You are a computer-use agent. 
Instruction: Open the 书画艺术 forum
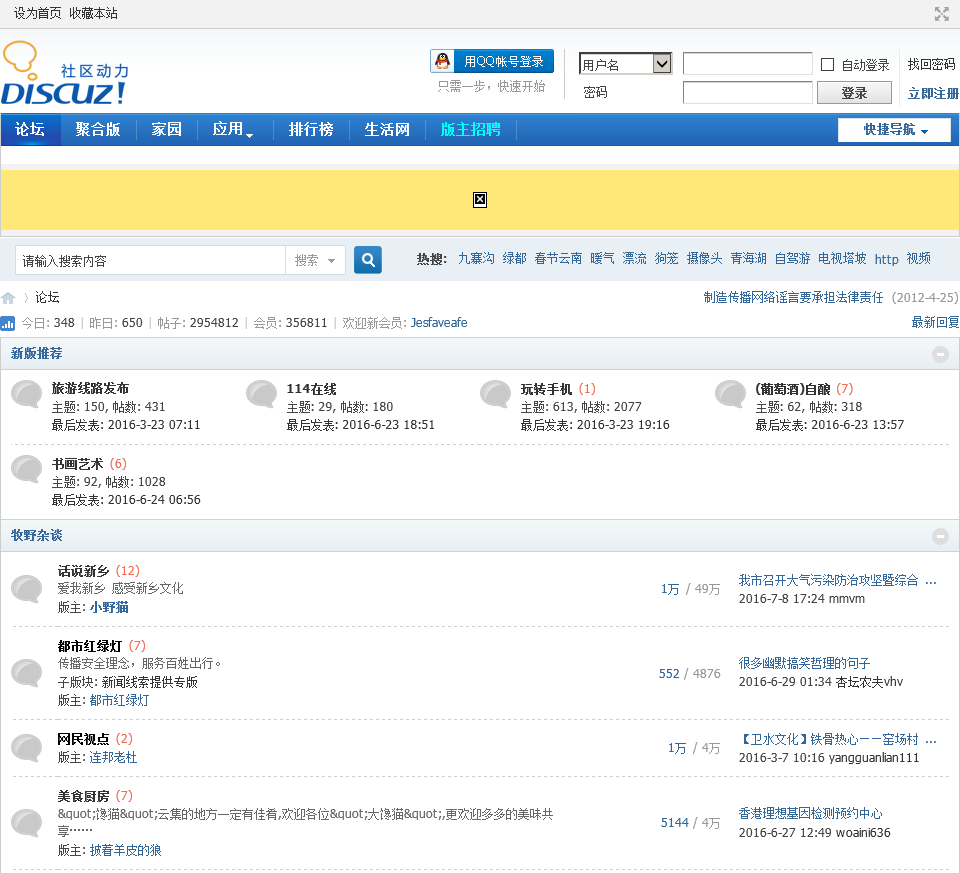(x=77, y=464)
